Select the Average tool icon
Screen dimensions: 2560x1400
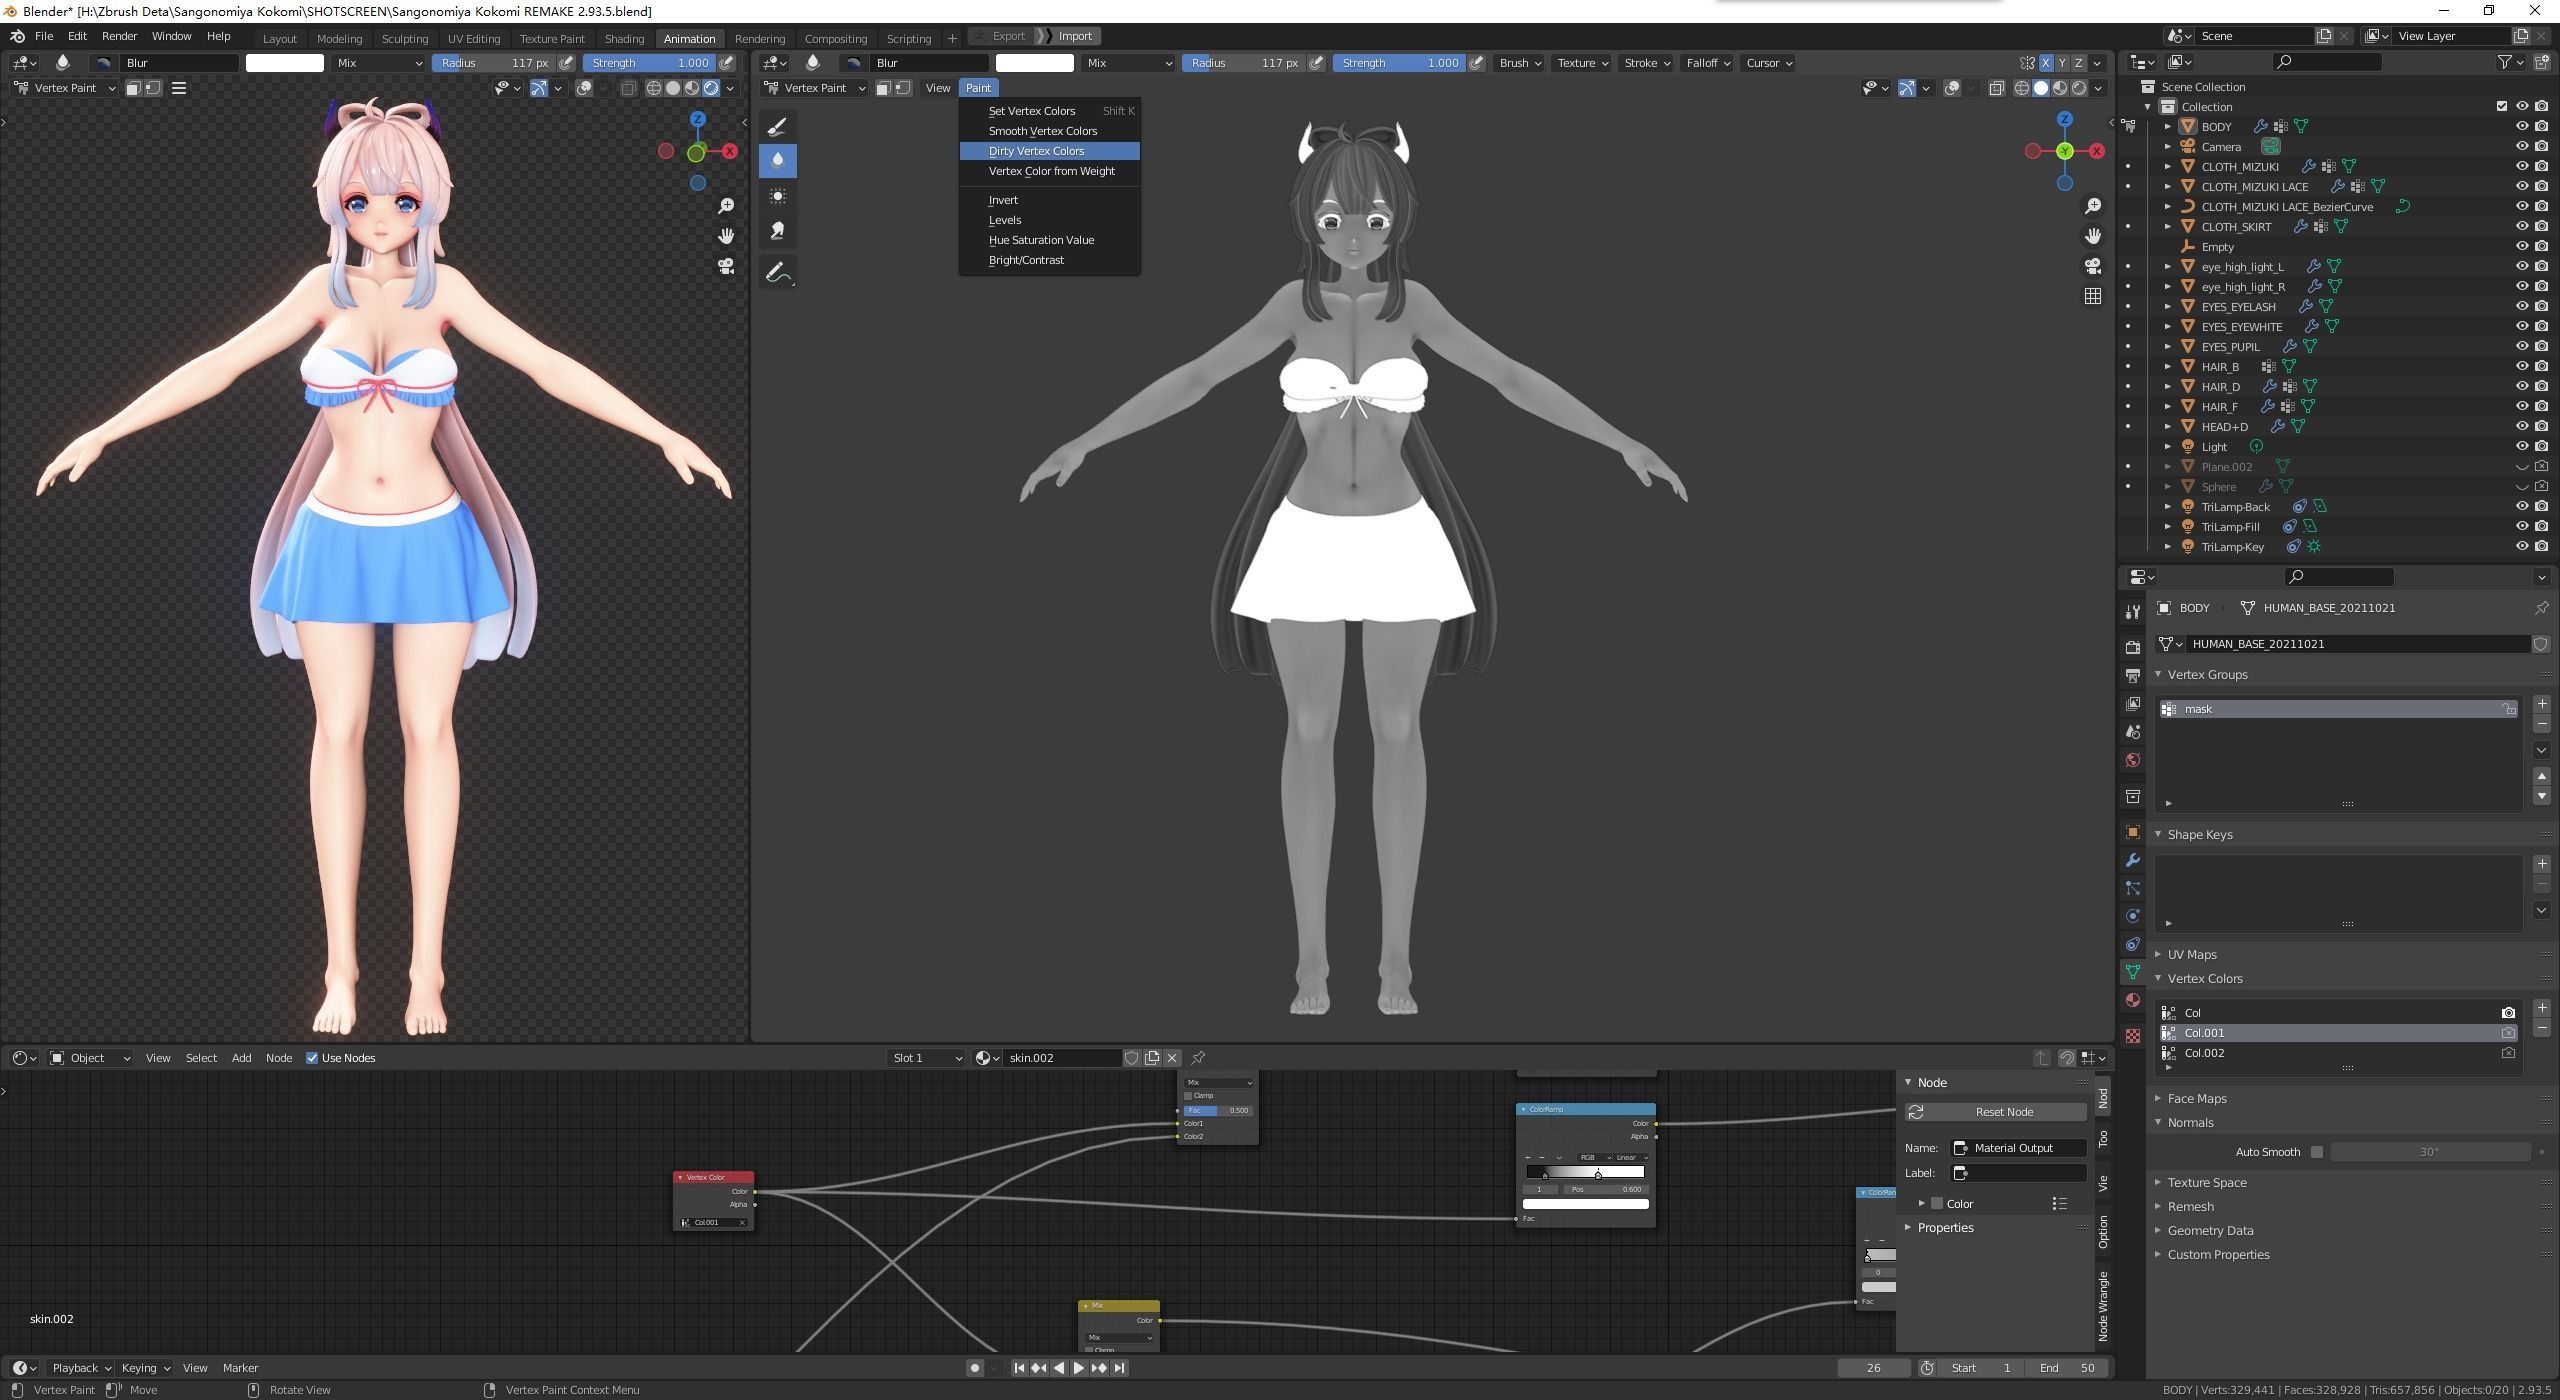click(778, 196)
